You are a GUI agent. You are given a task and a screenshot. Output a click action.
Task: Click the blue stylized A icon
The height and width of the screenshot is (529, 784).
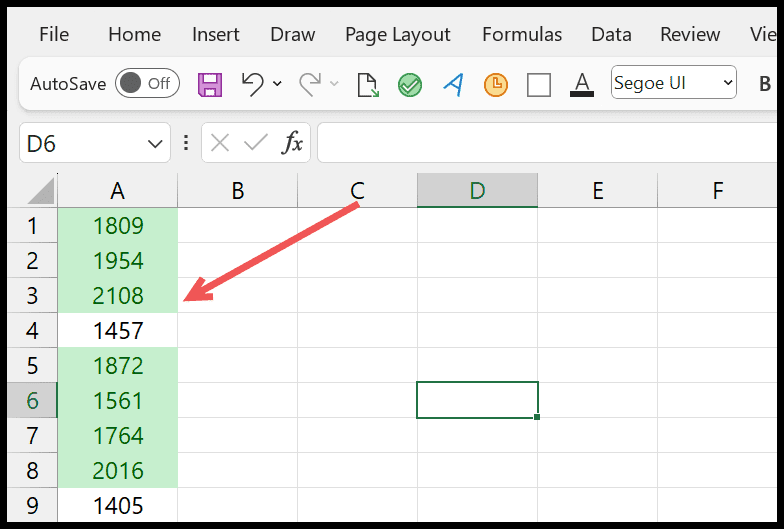[x=454, y=84]
